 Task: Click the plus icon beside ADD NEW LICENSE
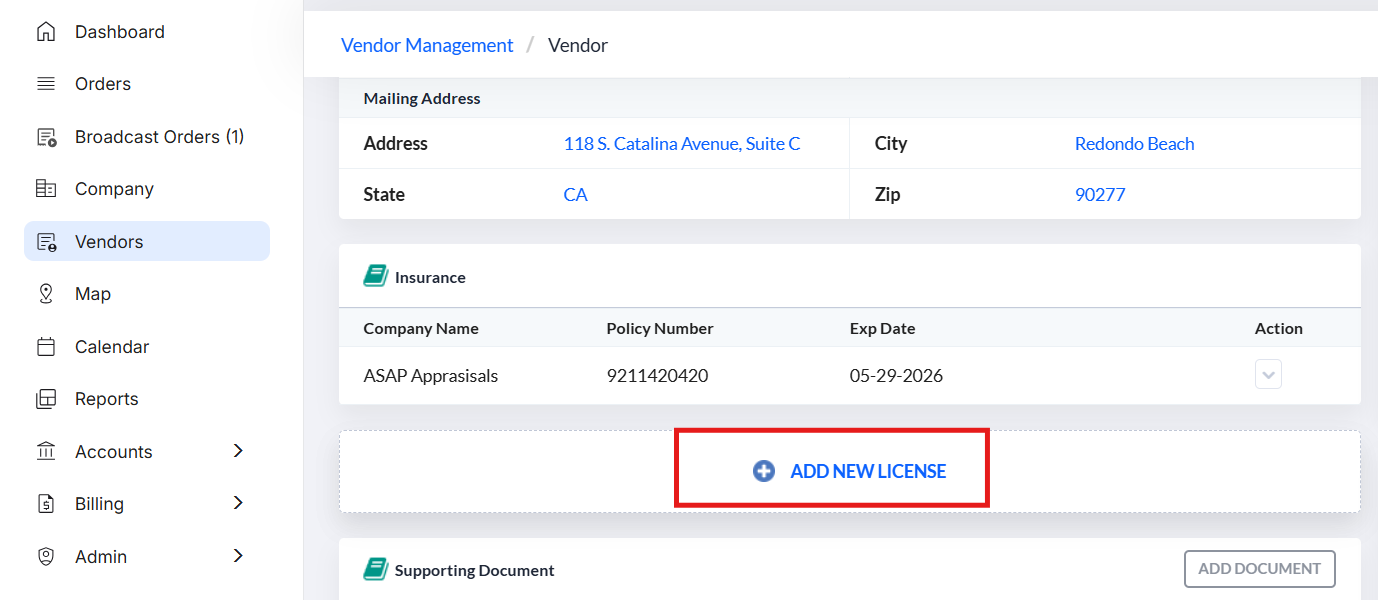[x=762, y=470]
